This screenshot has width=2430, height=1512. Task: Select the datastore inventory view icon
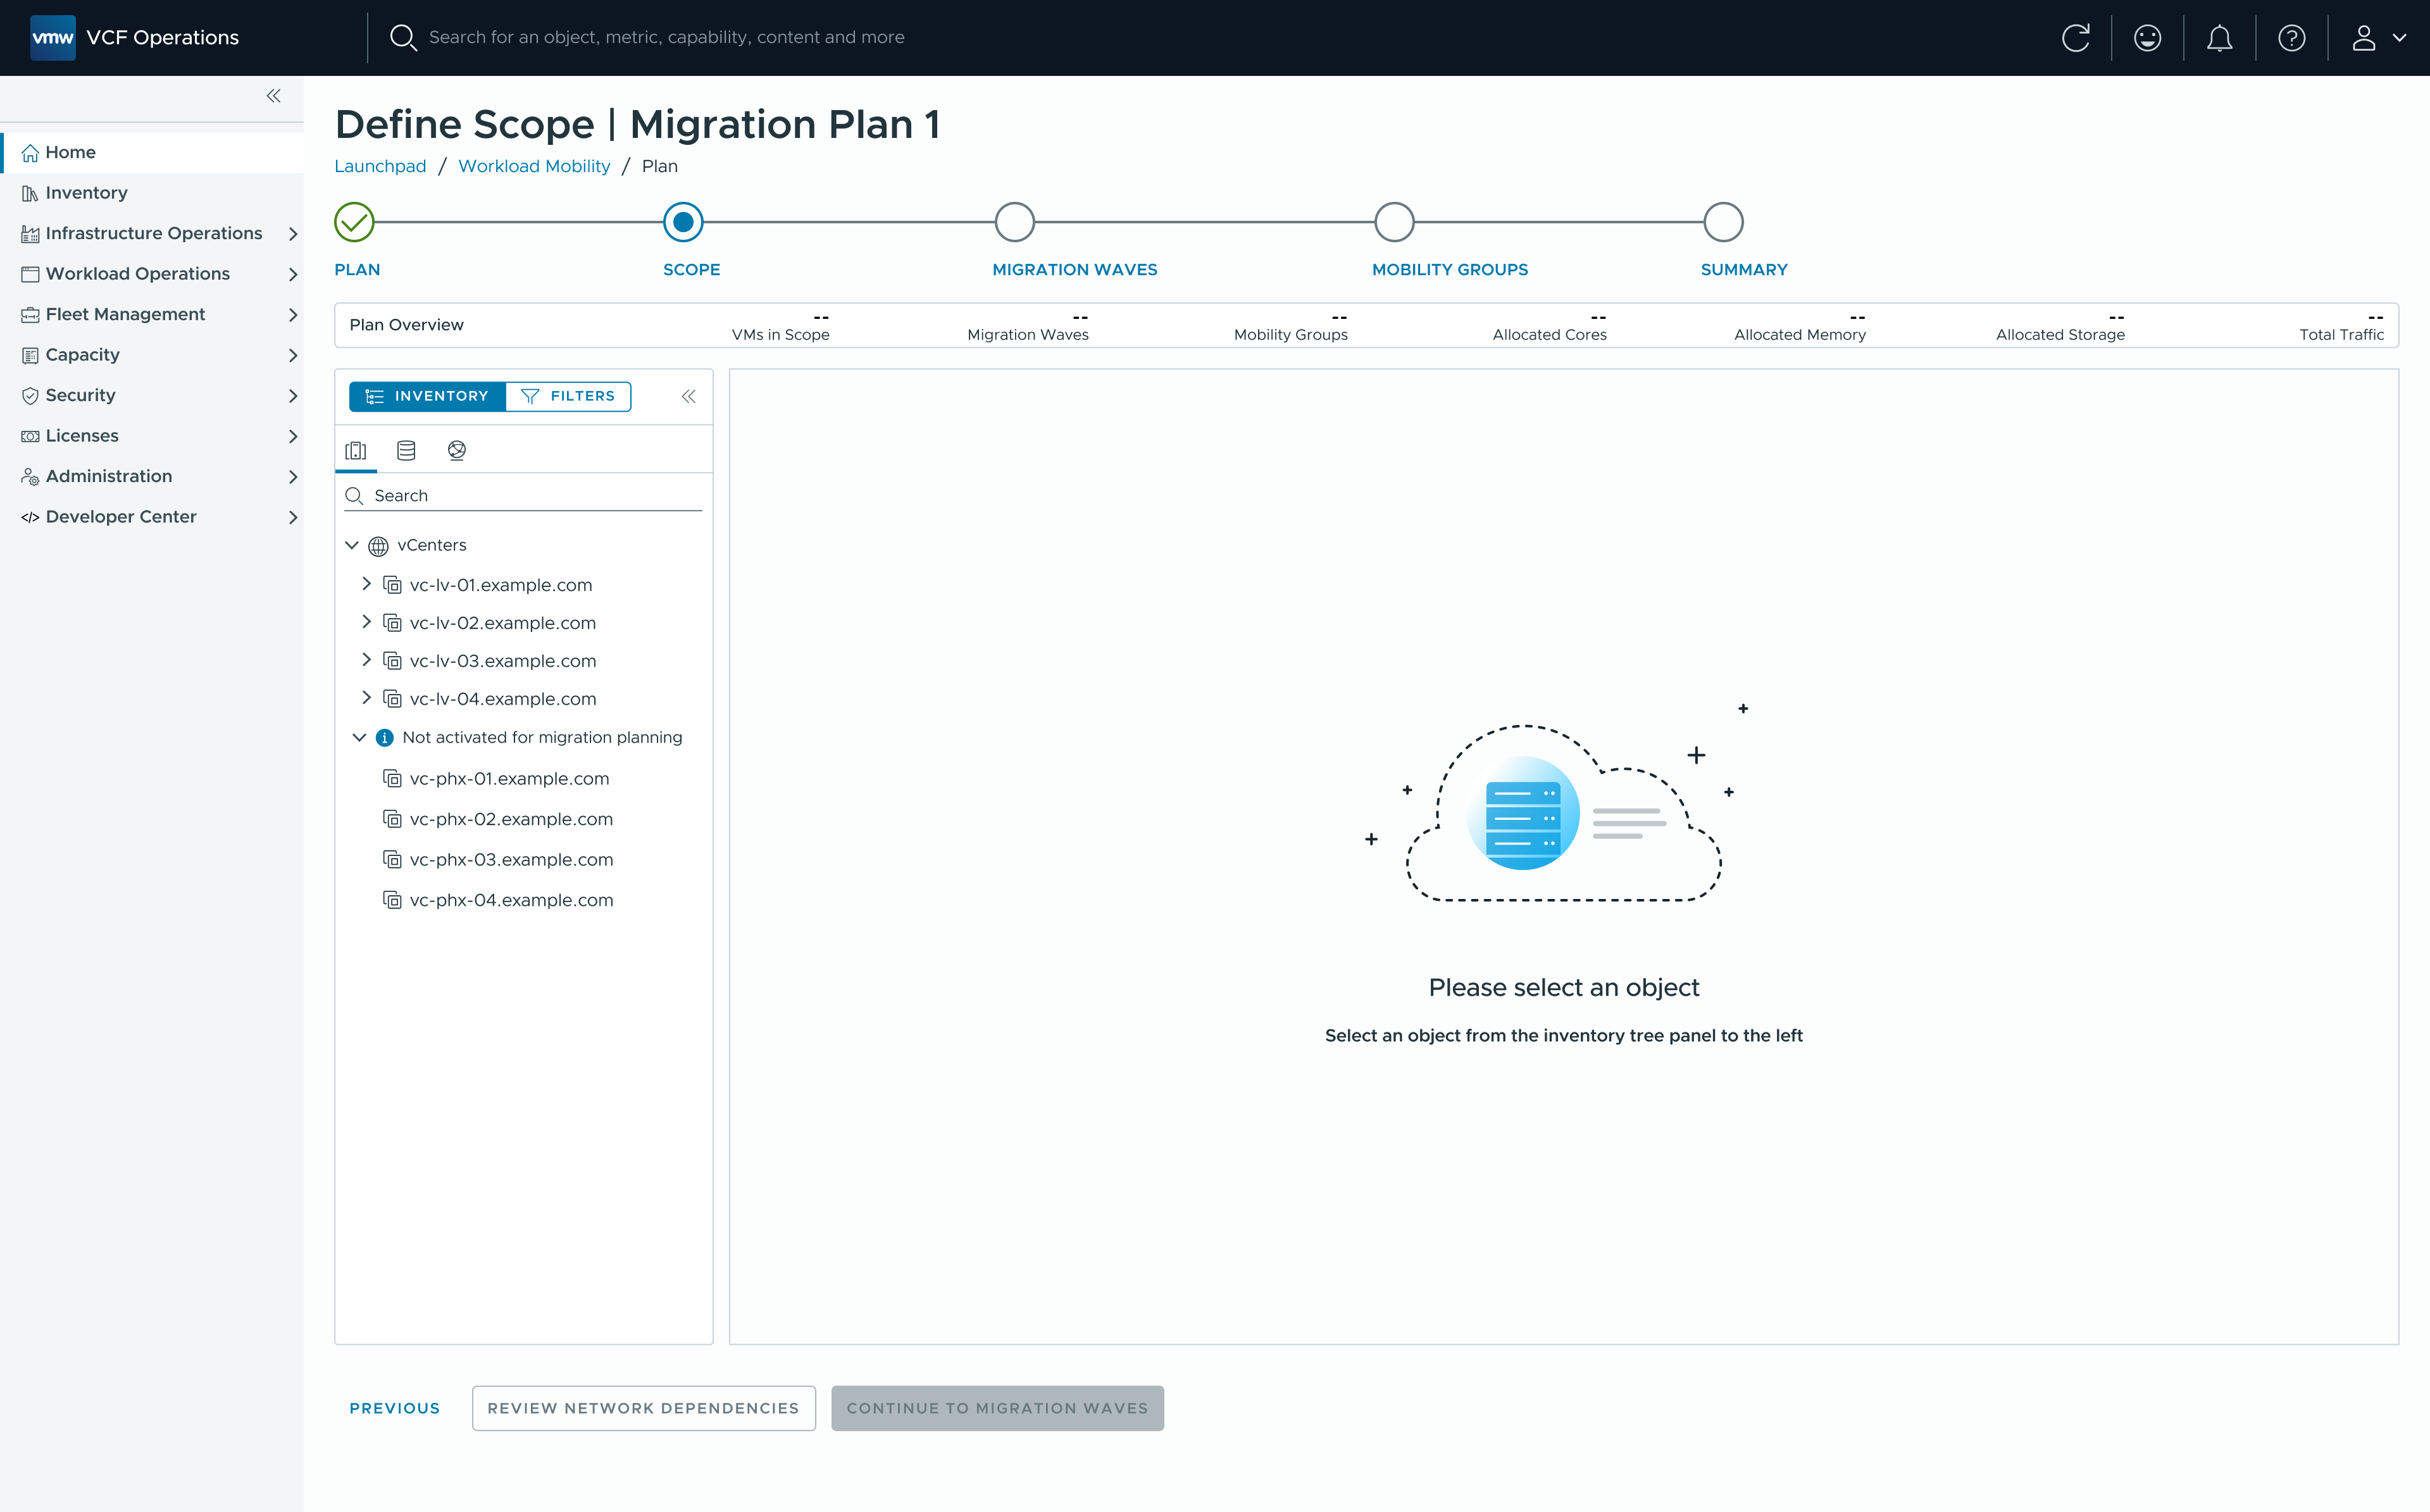point(406,451)
